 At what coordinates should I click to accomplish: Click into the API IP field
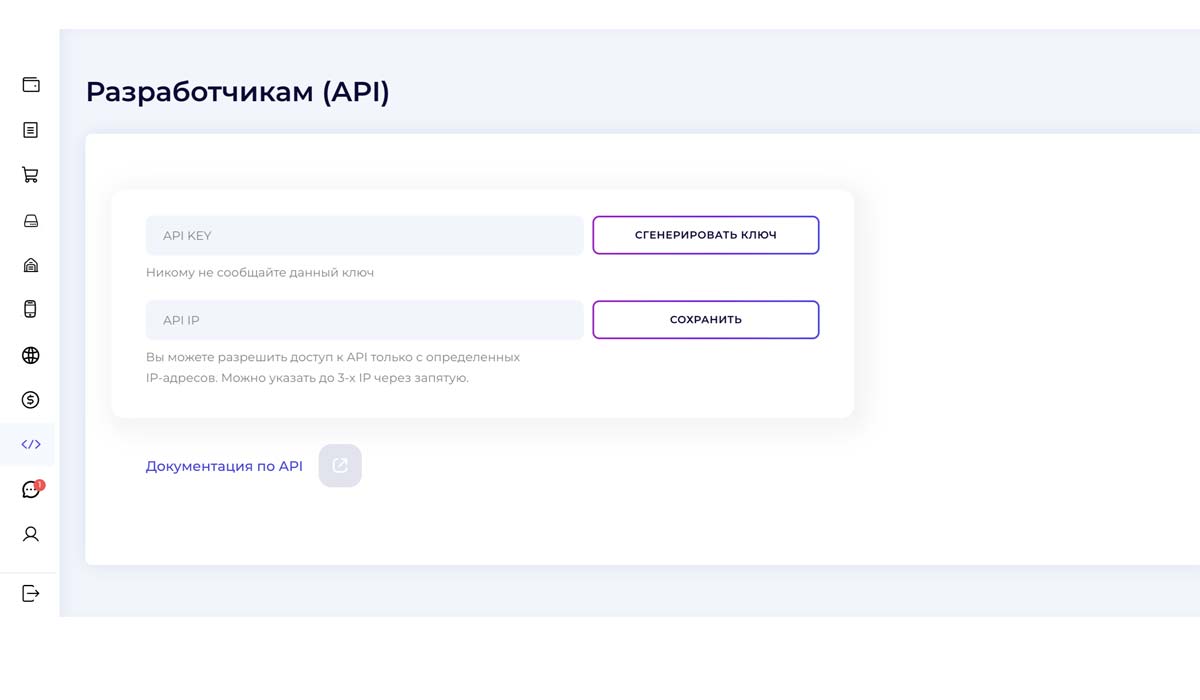click(x=364, y=320)
